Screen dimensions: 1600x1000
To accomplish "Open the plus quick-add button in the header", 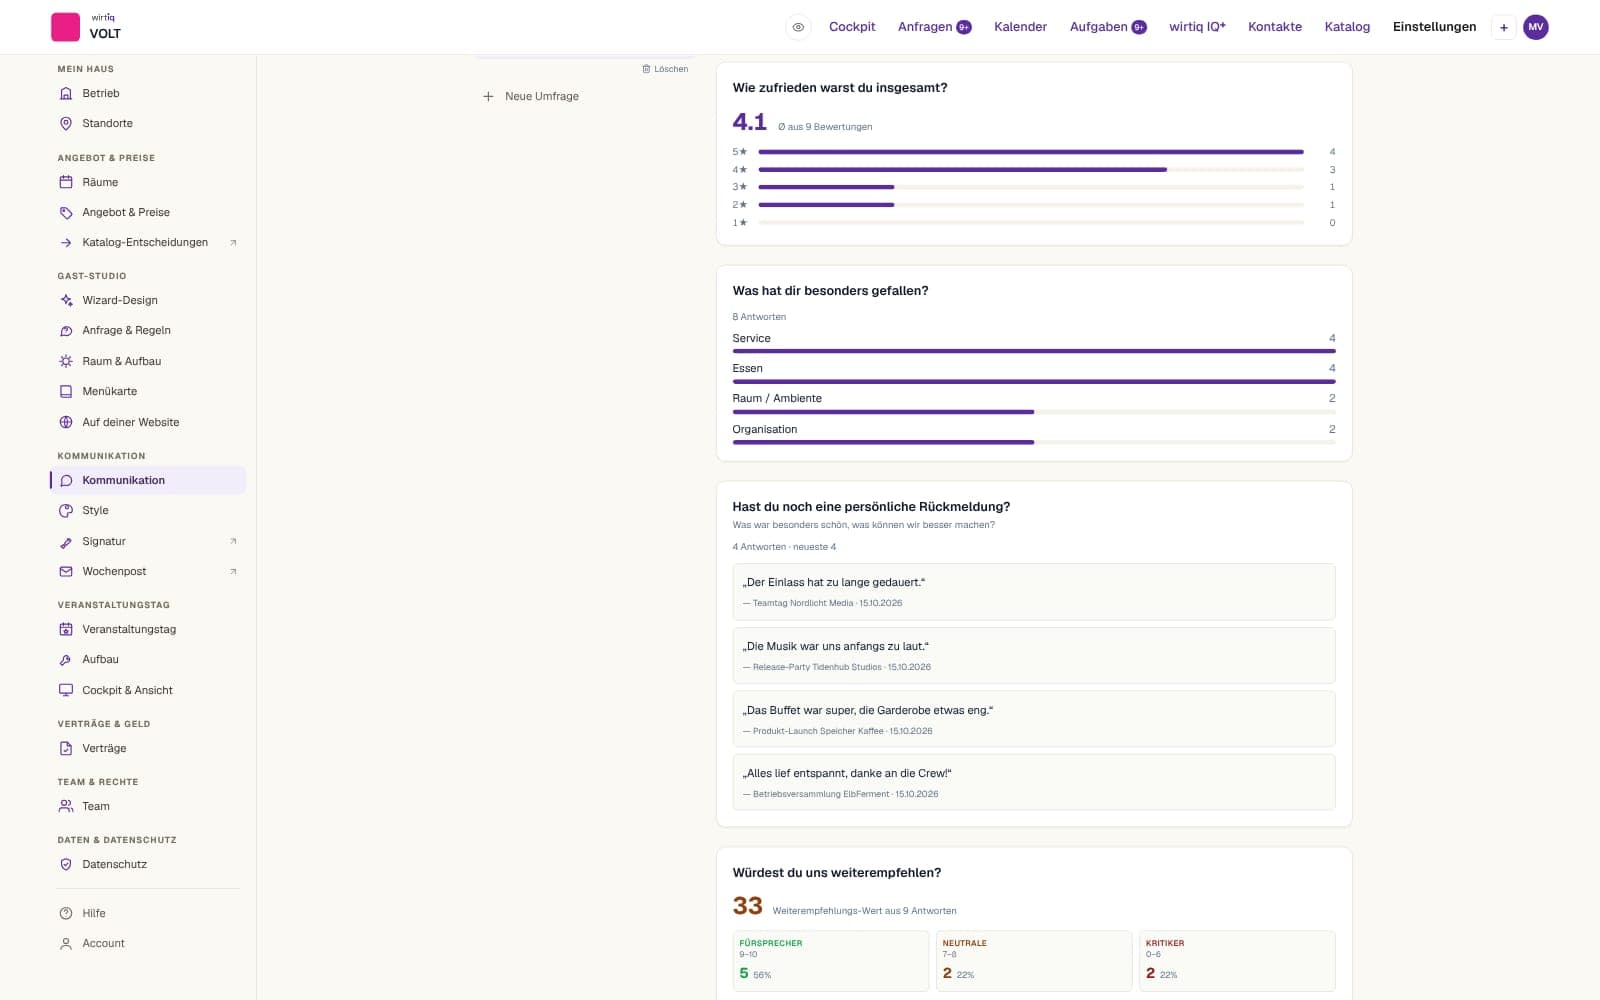I will pos(1503,27).
